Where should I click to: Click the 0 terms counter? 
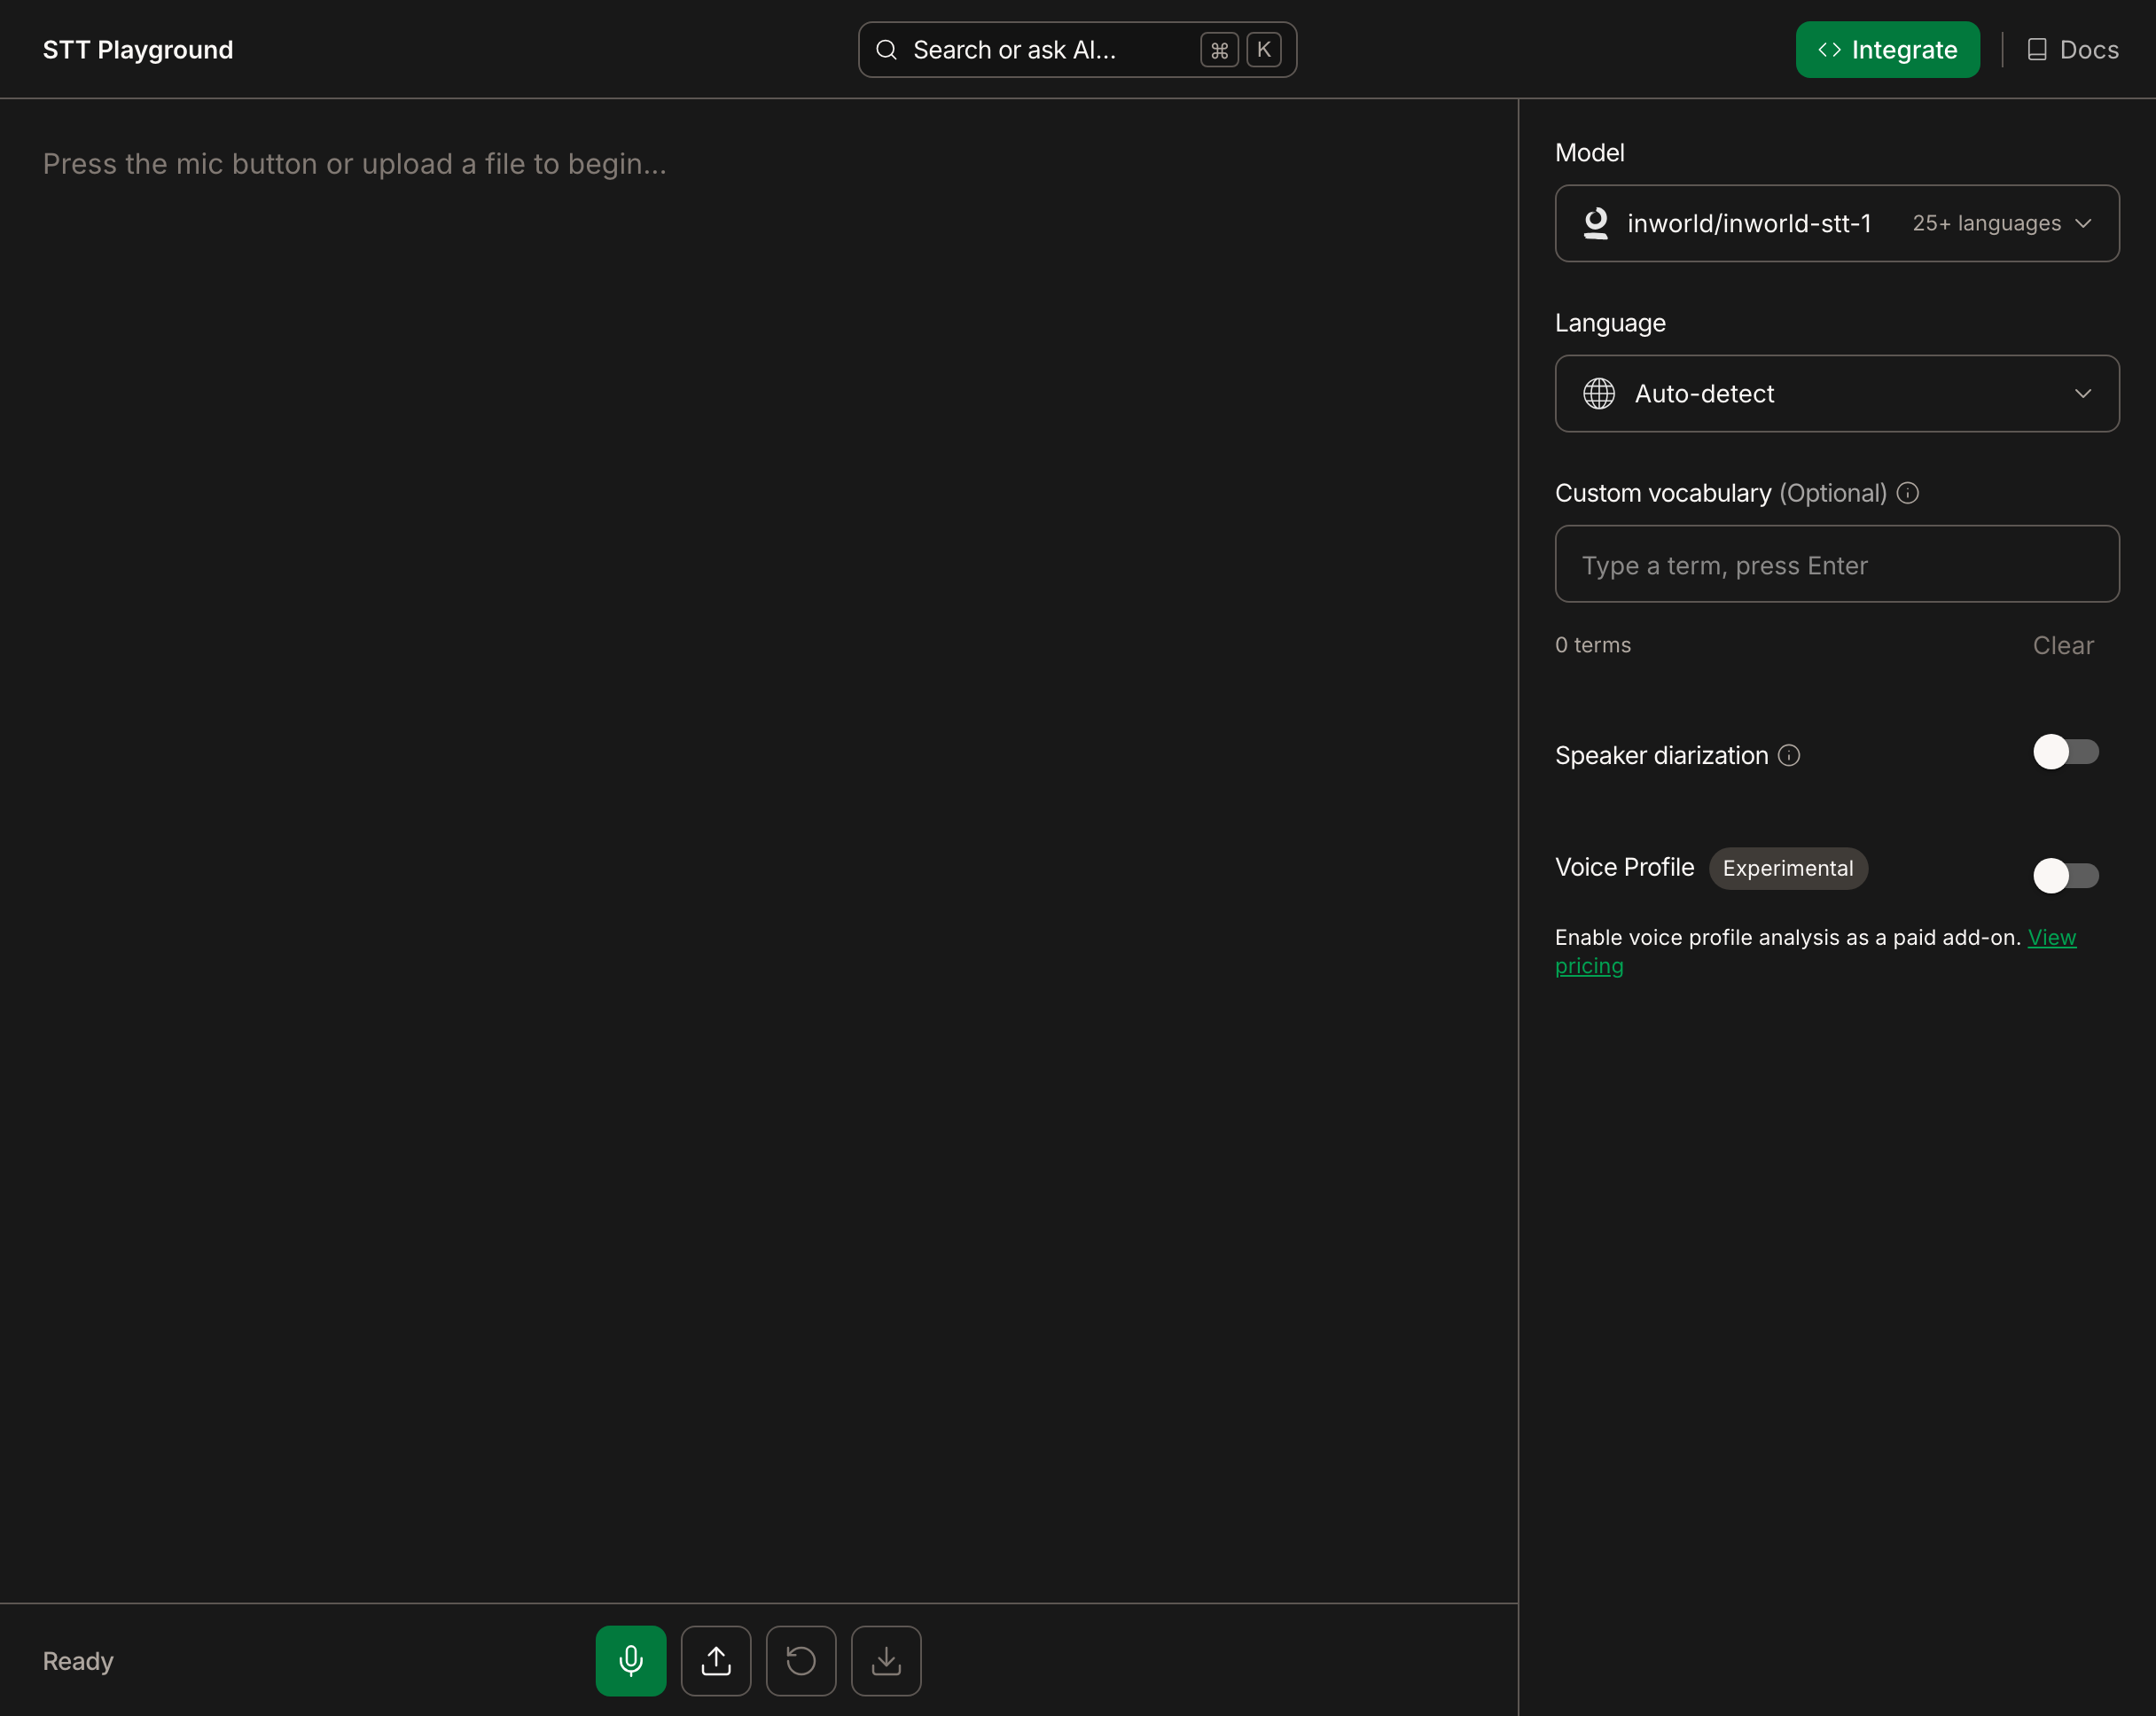click(x=1593, y=645)
